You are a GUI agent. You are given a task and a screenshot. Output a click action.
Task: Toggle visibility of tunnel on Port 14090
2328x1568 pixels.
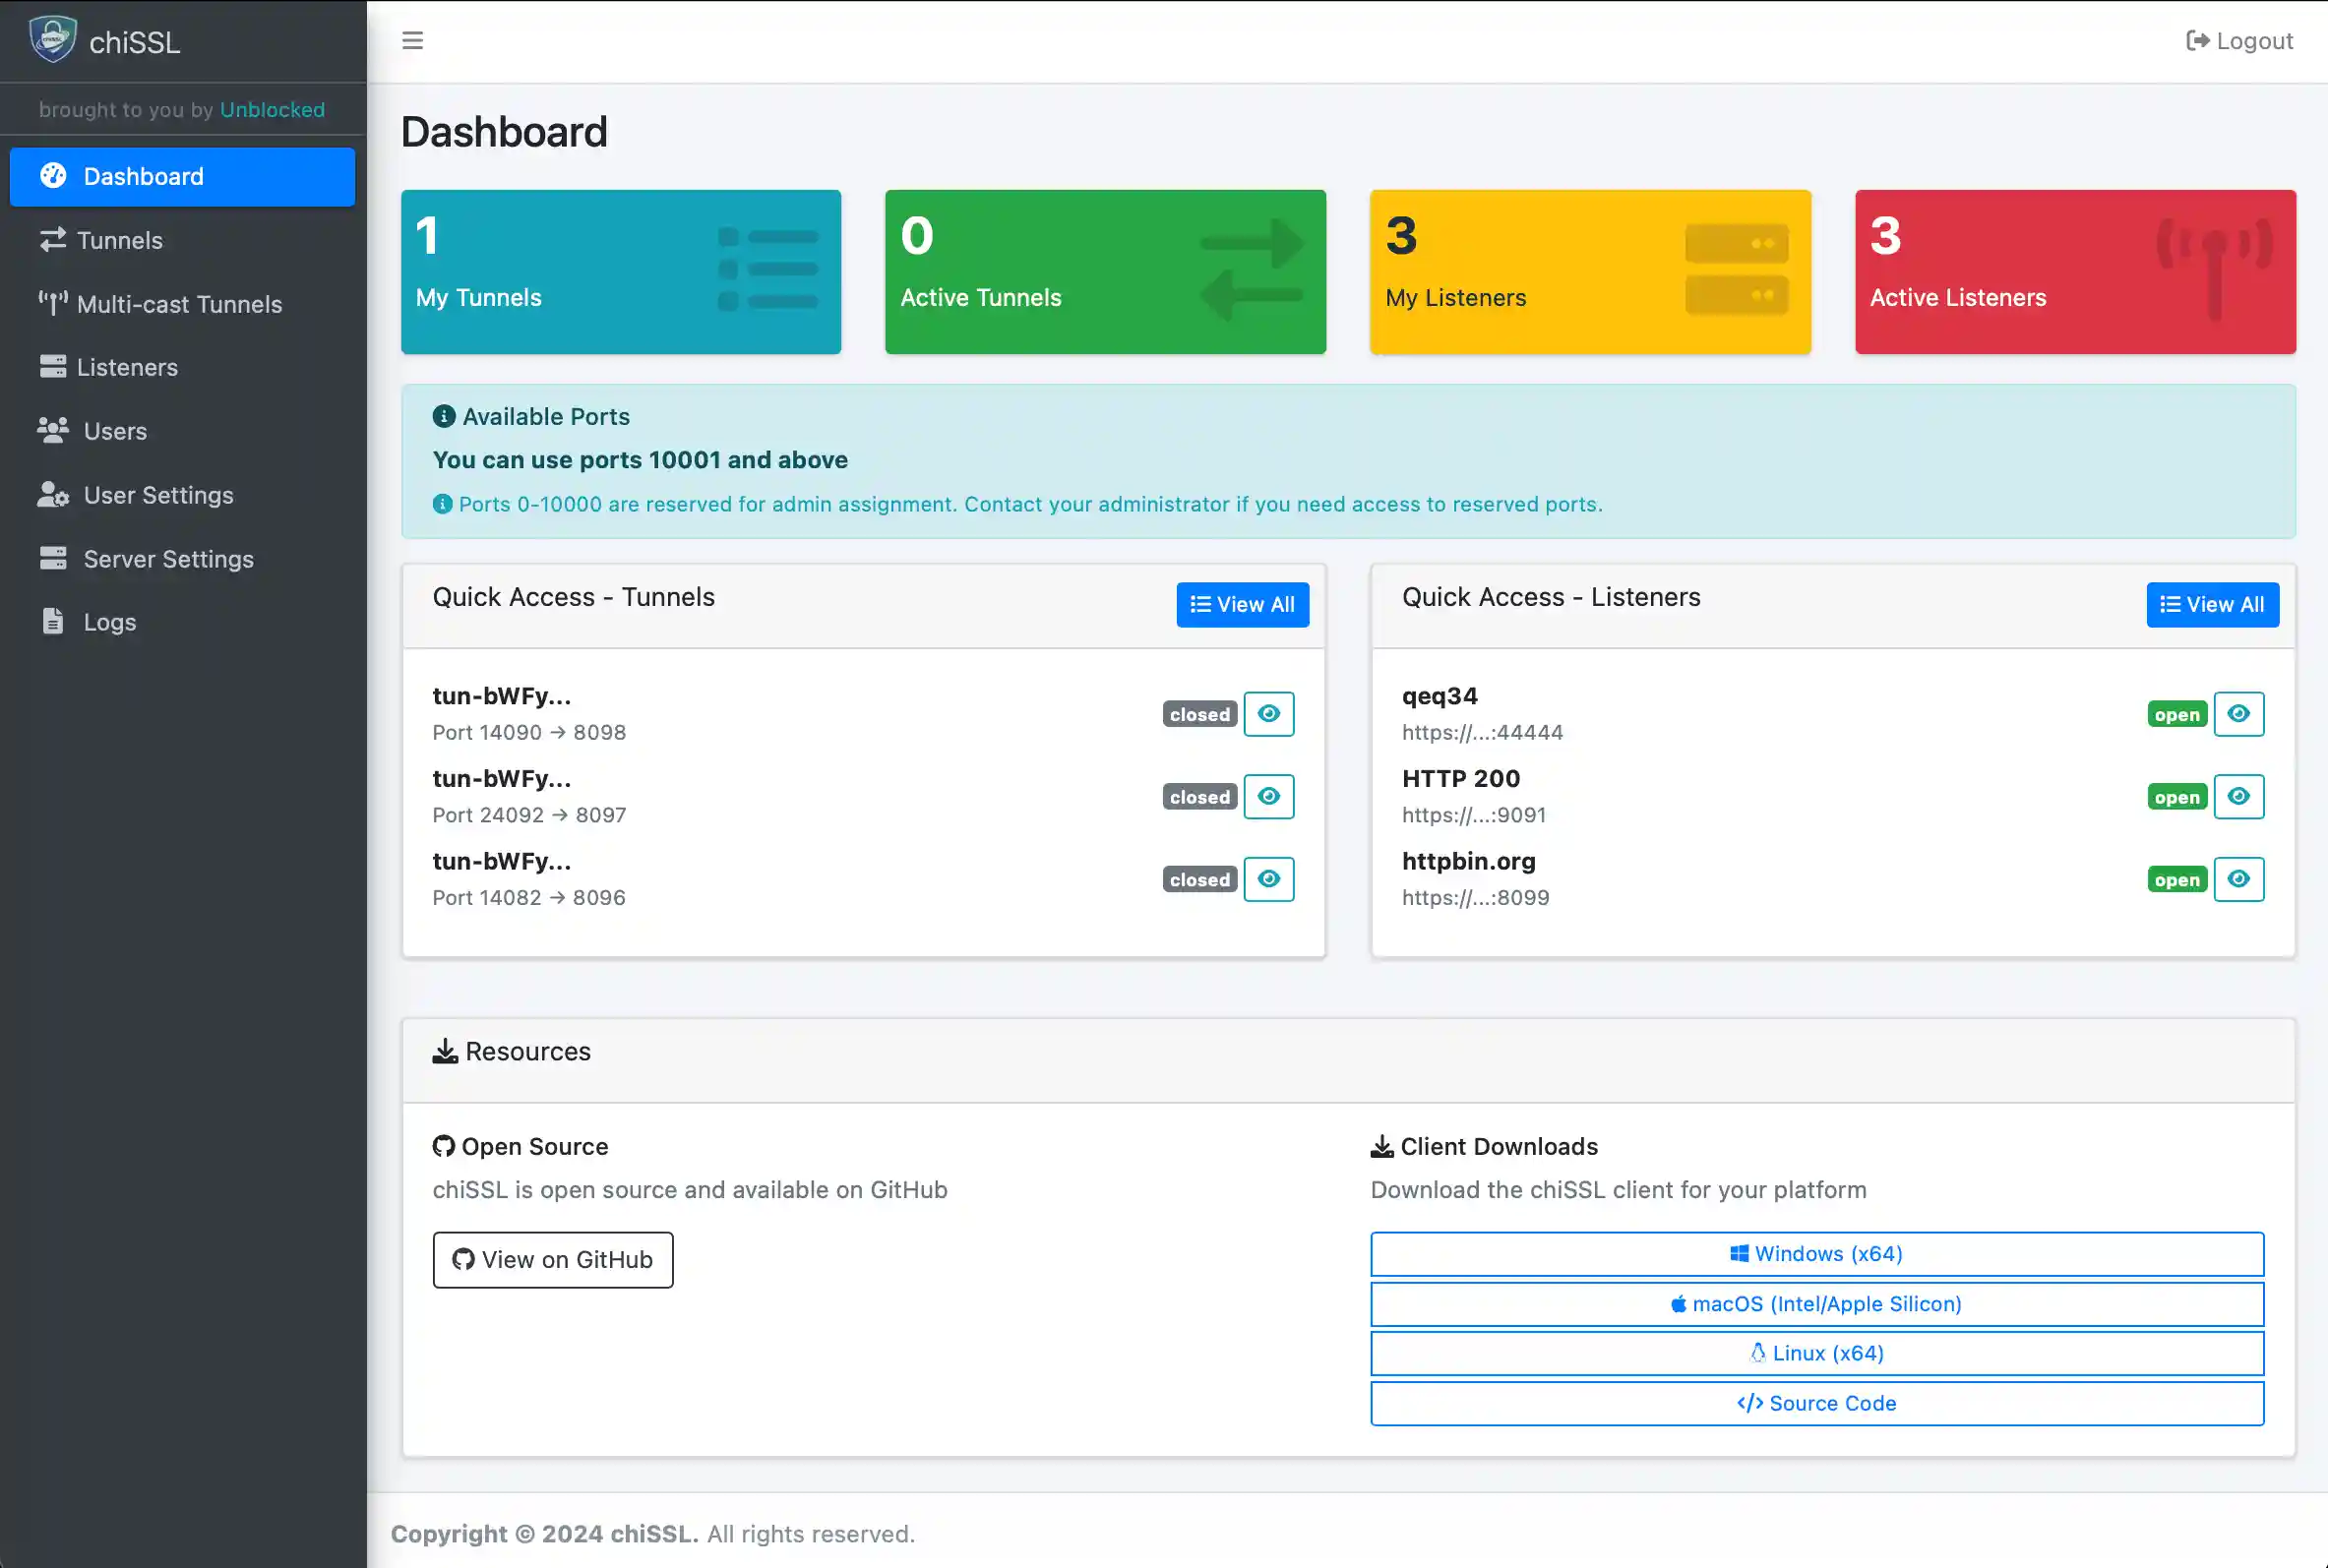click(x=1268, y=713)
